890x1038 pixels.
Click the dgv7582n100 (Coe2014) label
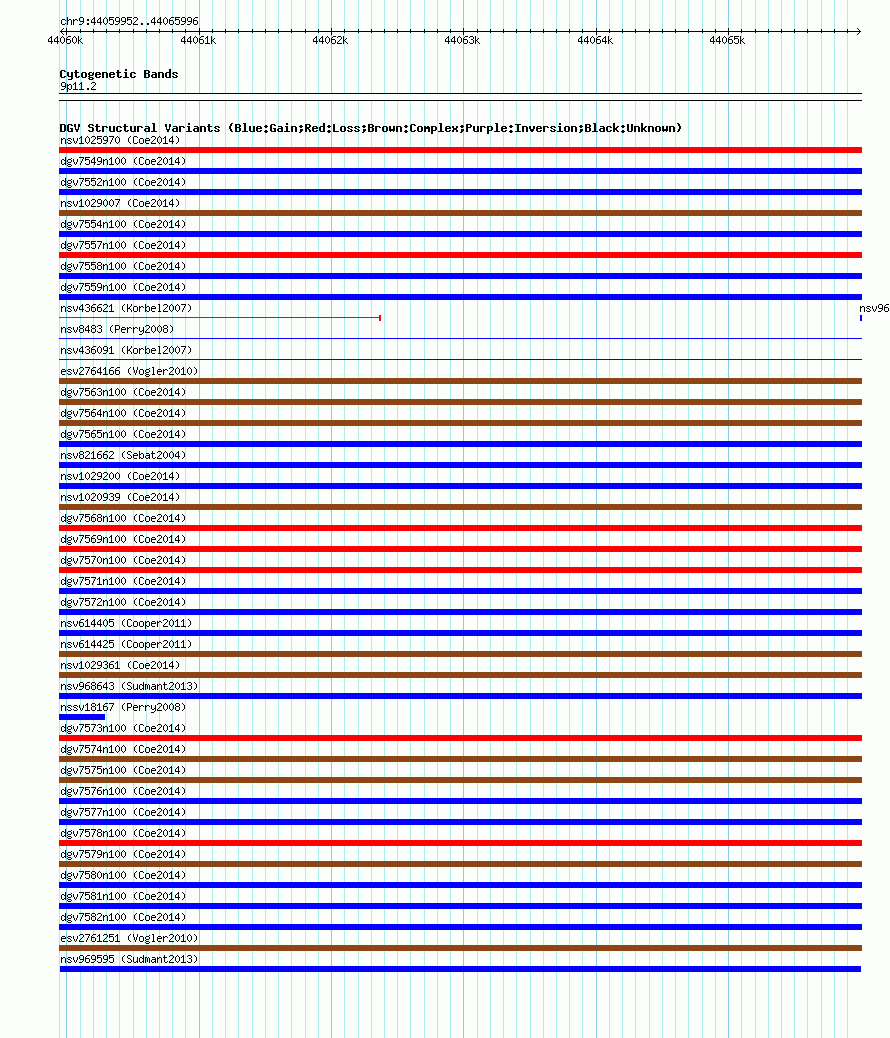pyautogui.click(x=123, y=918)
